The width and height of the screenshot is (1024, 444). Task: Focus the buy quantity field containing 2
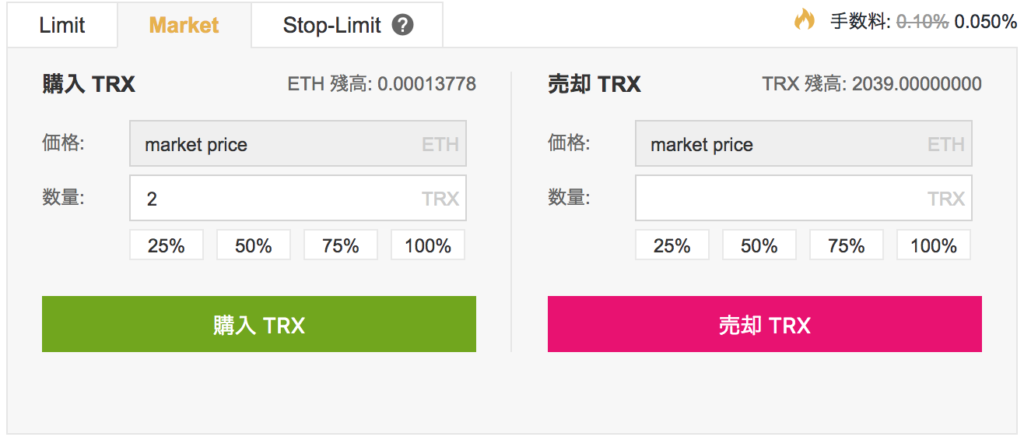point(298,198)
